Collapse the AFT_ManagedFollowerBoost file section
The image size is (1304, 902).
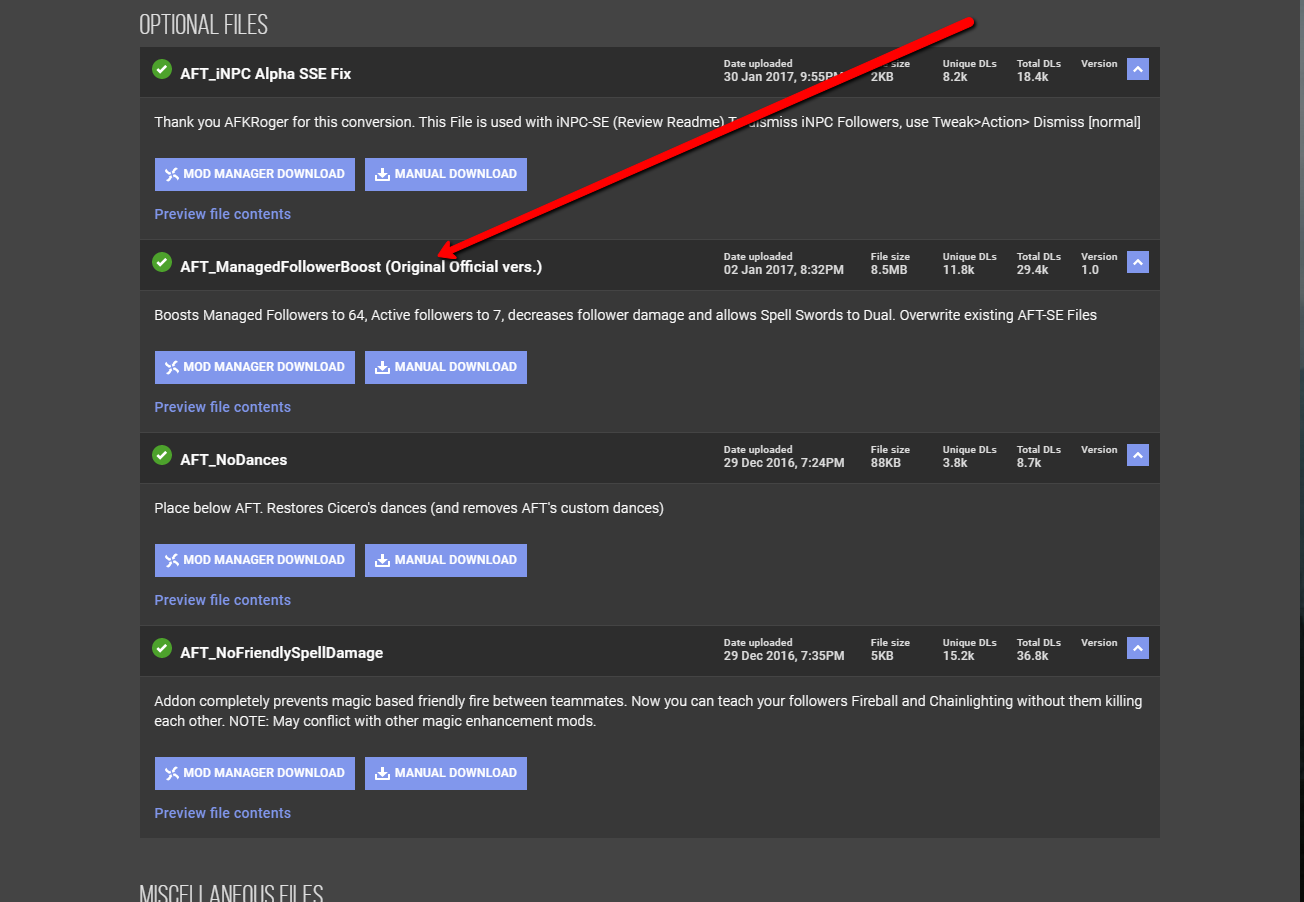1137,262
